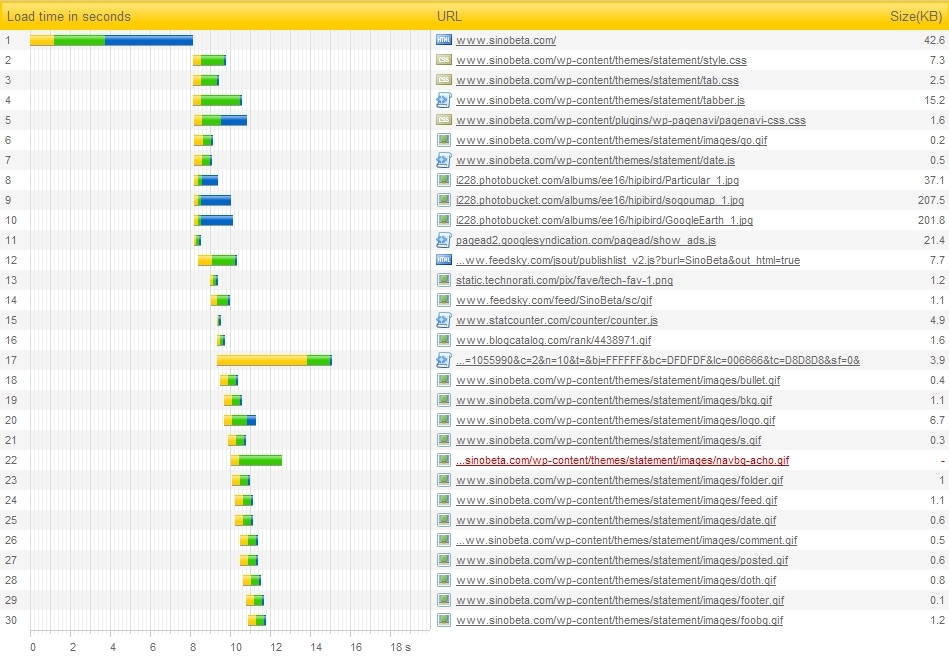Screen dimensions: 949x659
Task: Click the script icon in row 17
Action: point(444,359)
